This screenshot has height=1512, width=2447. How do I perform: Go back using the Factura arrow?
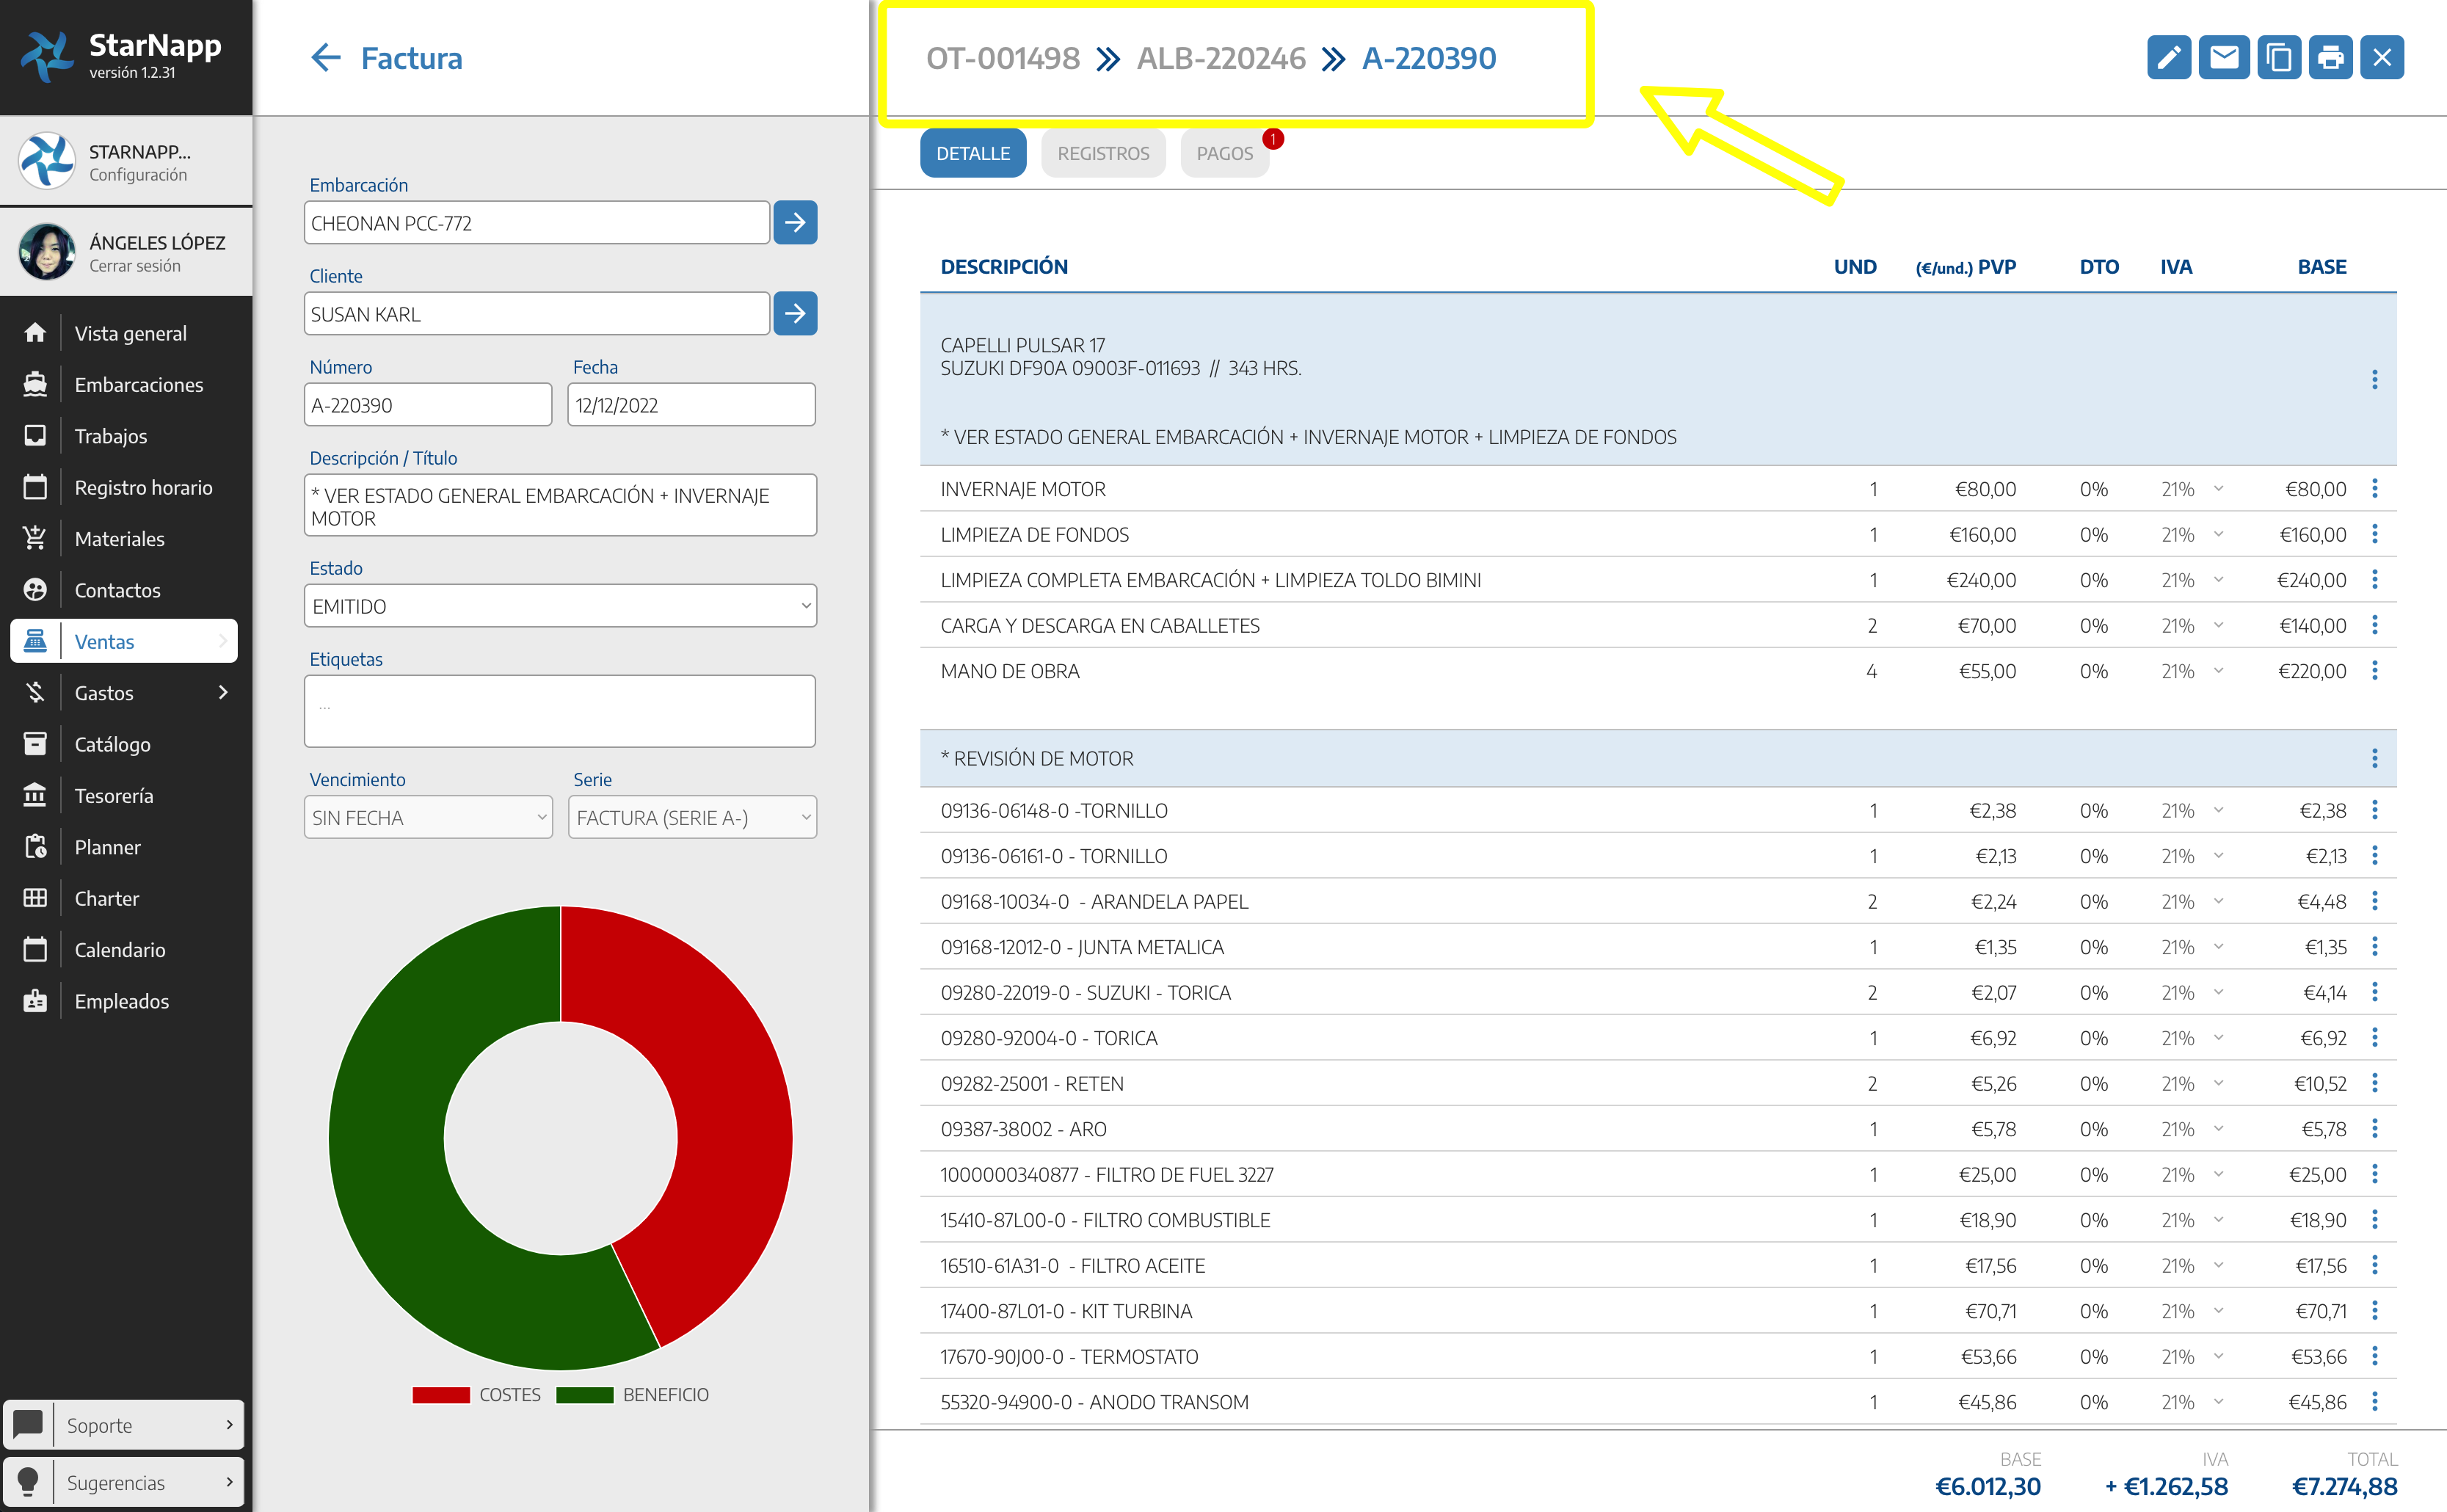click(326, 58)
